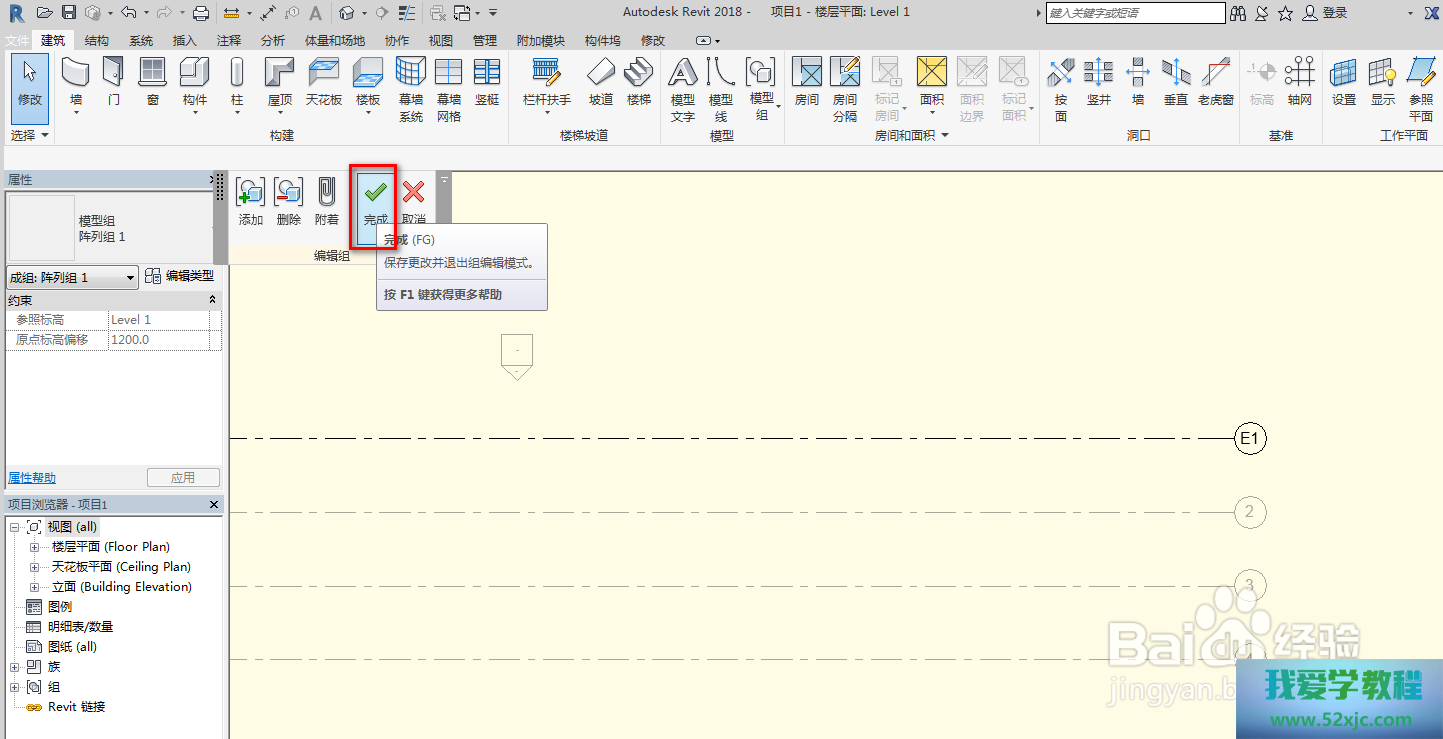Expand the 楼层平面 (Floor Plan) tree node
1443x739 pixels.
[x=34, y=547]
